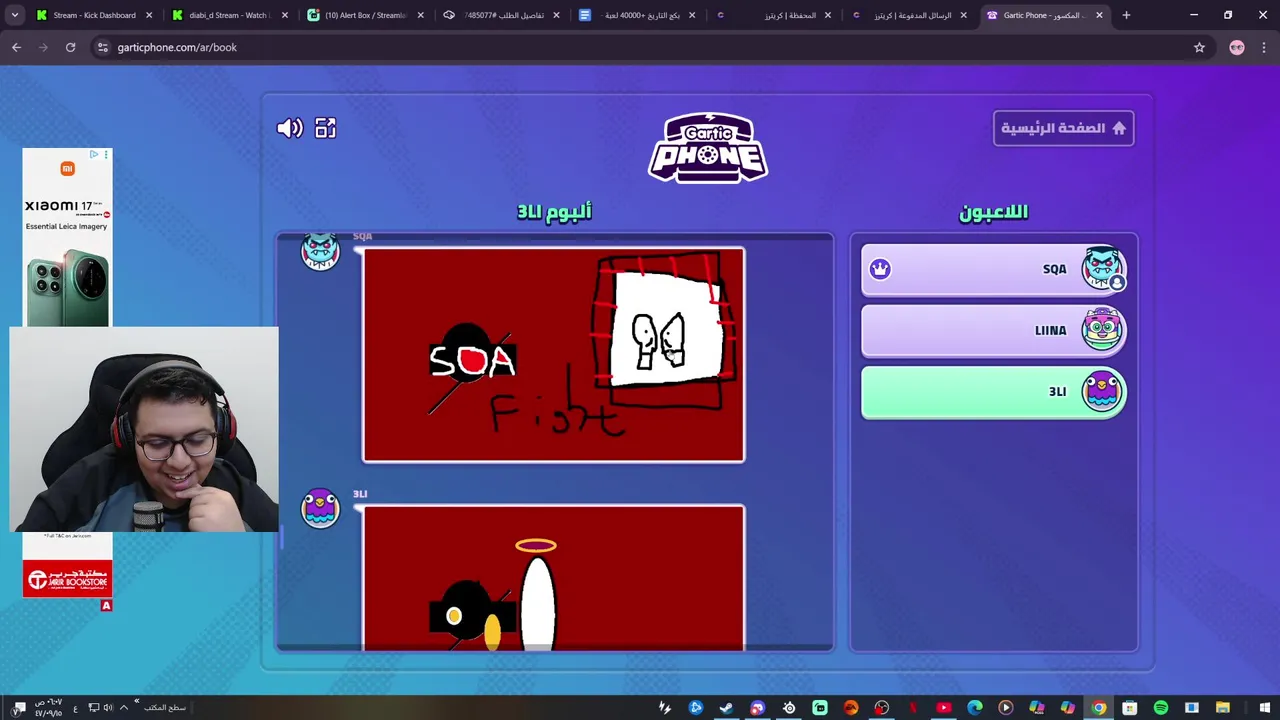1280x720 pixels.
Task: View site information icon in address bar
Action: [102, 47]
